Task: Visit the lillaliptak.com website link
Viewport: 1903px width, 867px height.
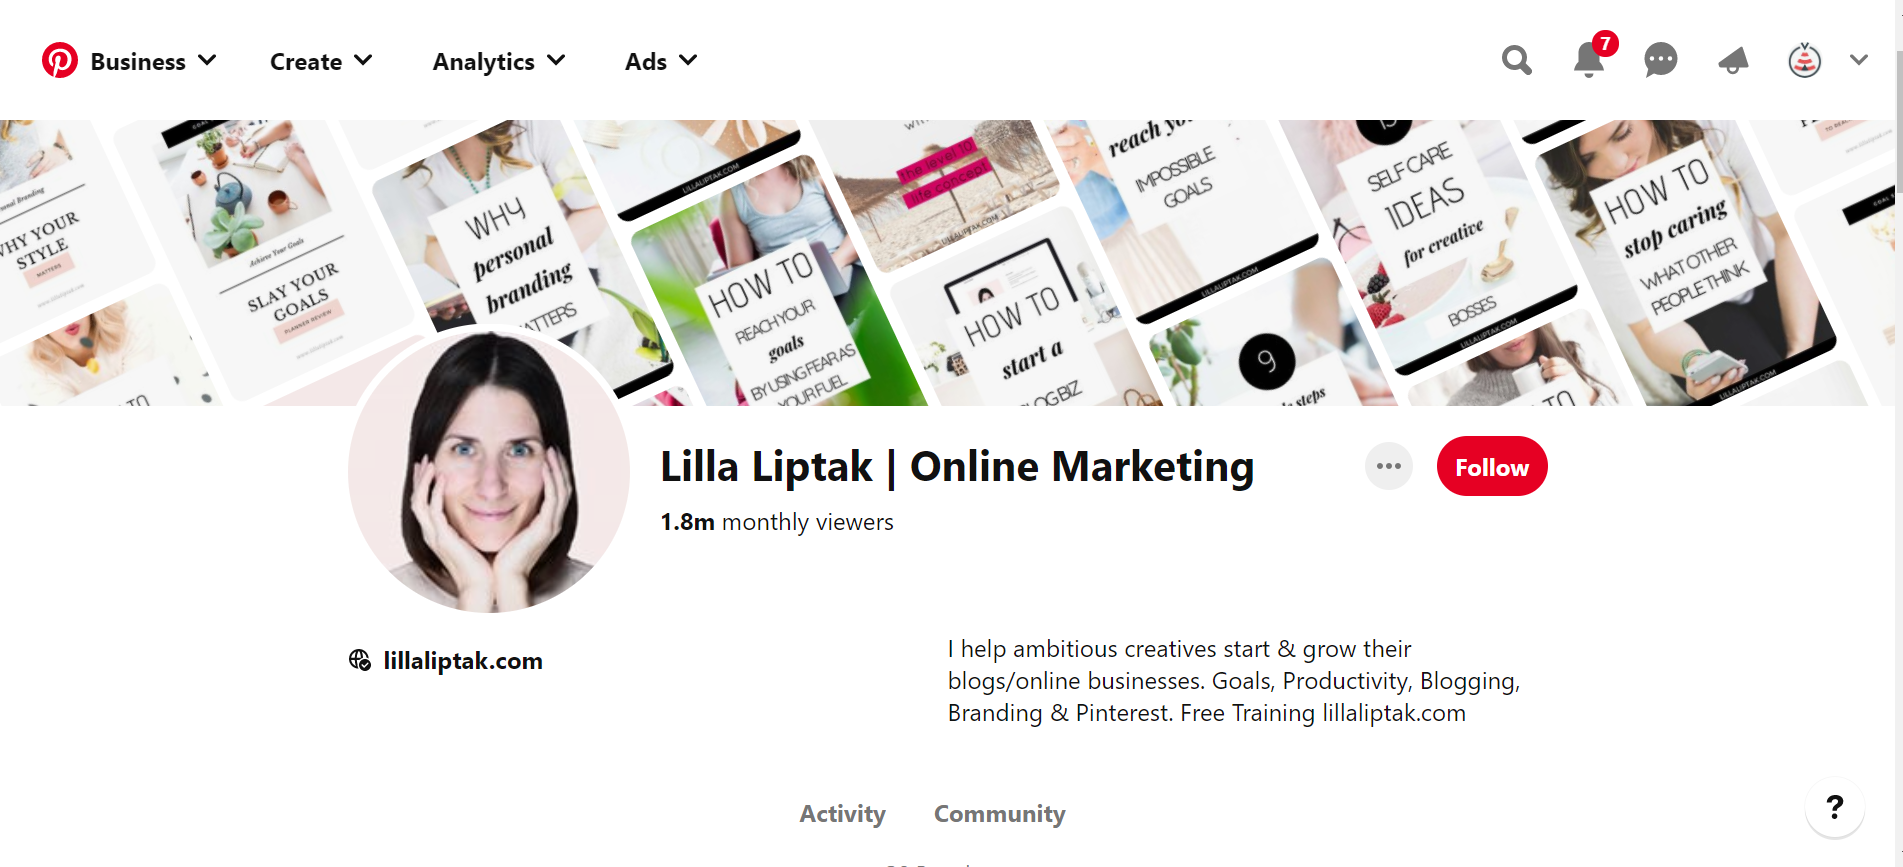Action: pyautogui.click(x=463, y=661)
